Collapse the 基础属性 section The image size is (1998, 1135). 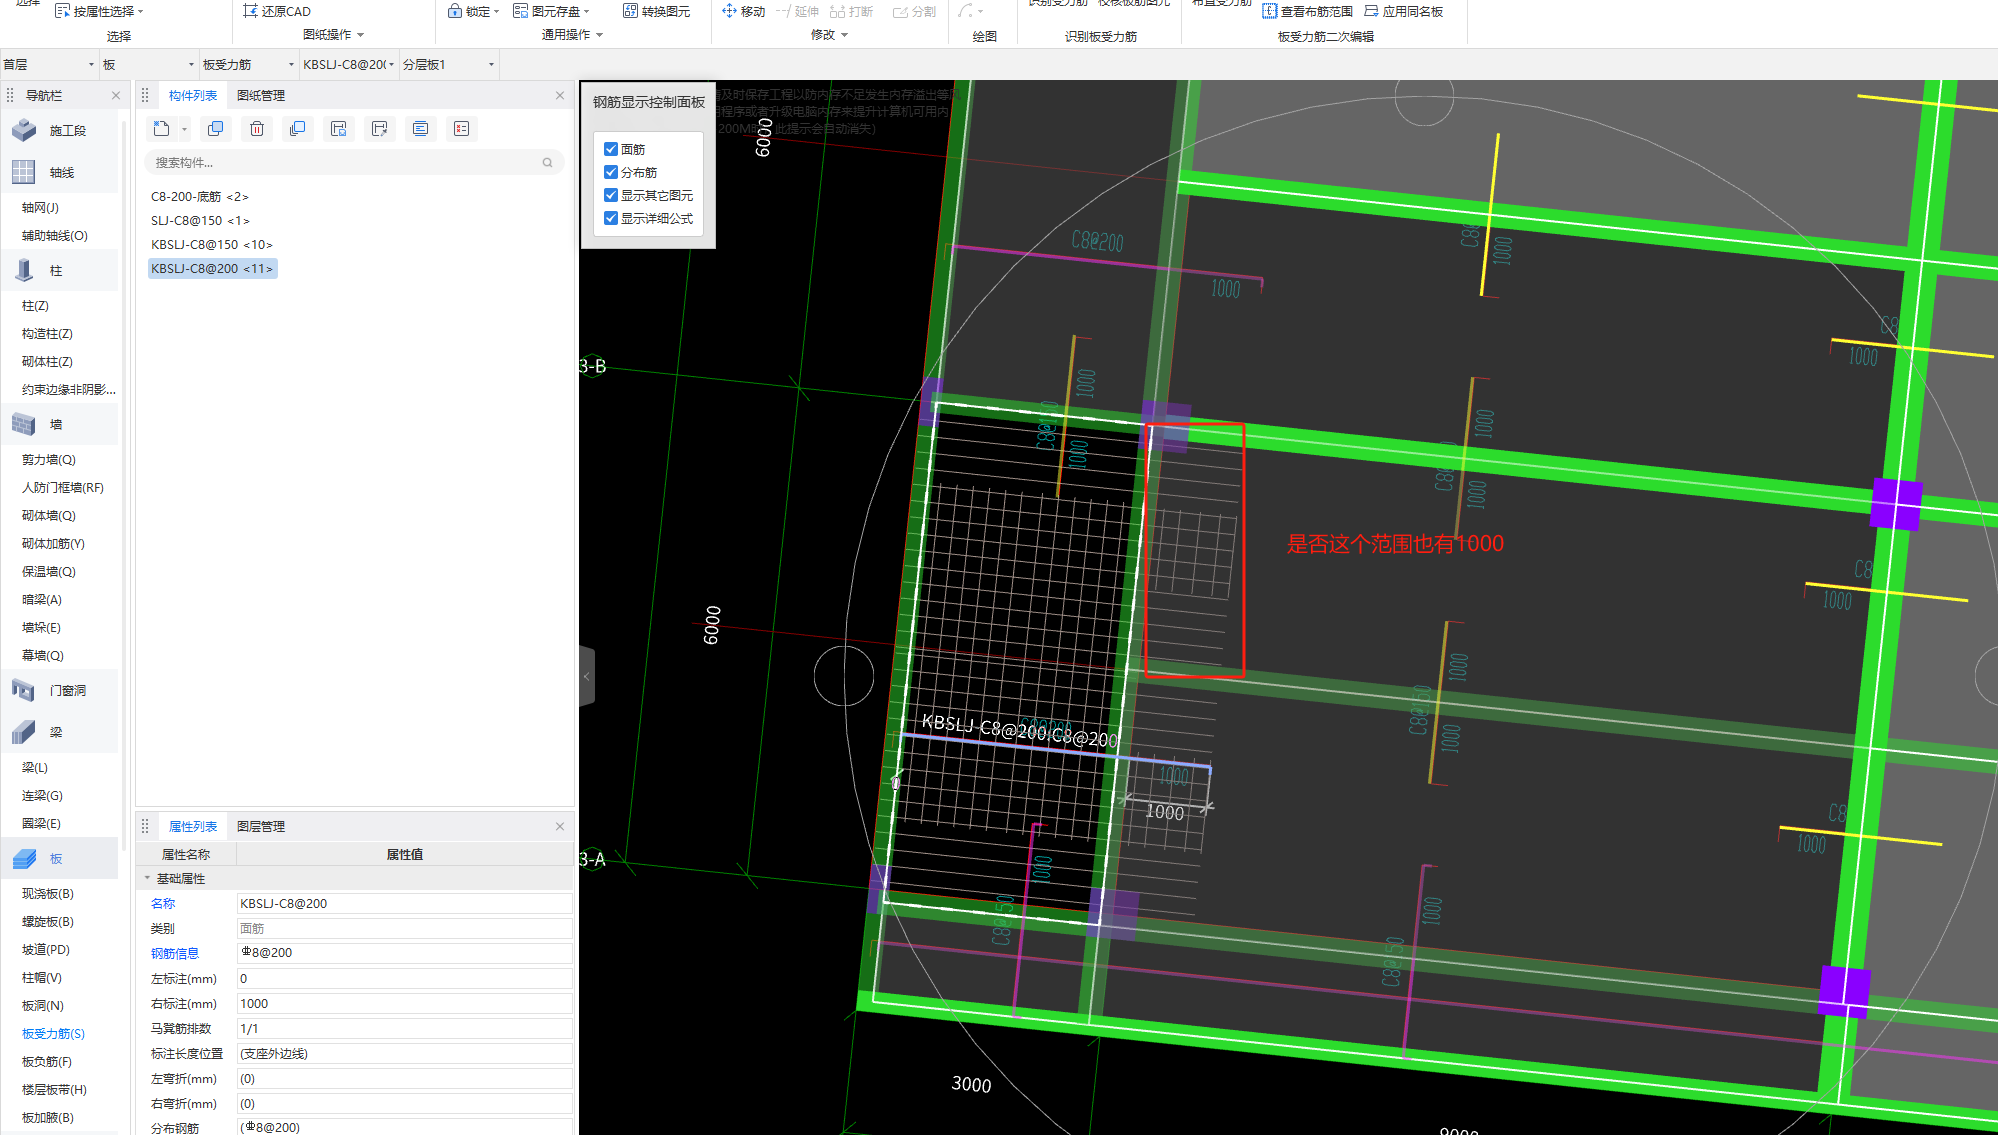(x=147, y=878)
